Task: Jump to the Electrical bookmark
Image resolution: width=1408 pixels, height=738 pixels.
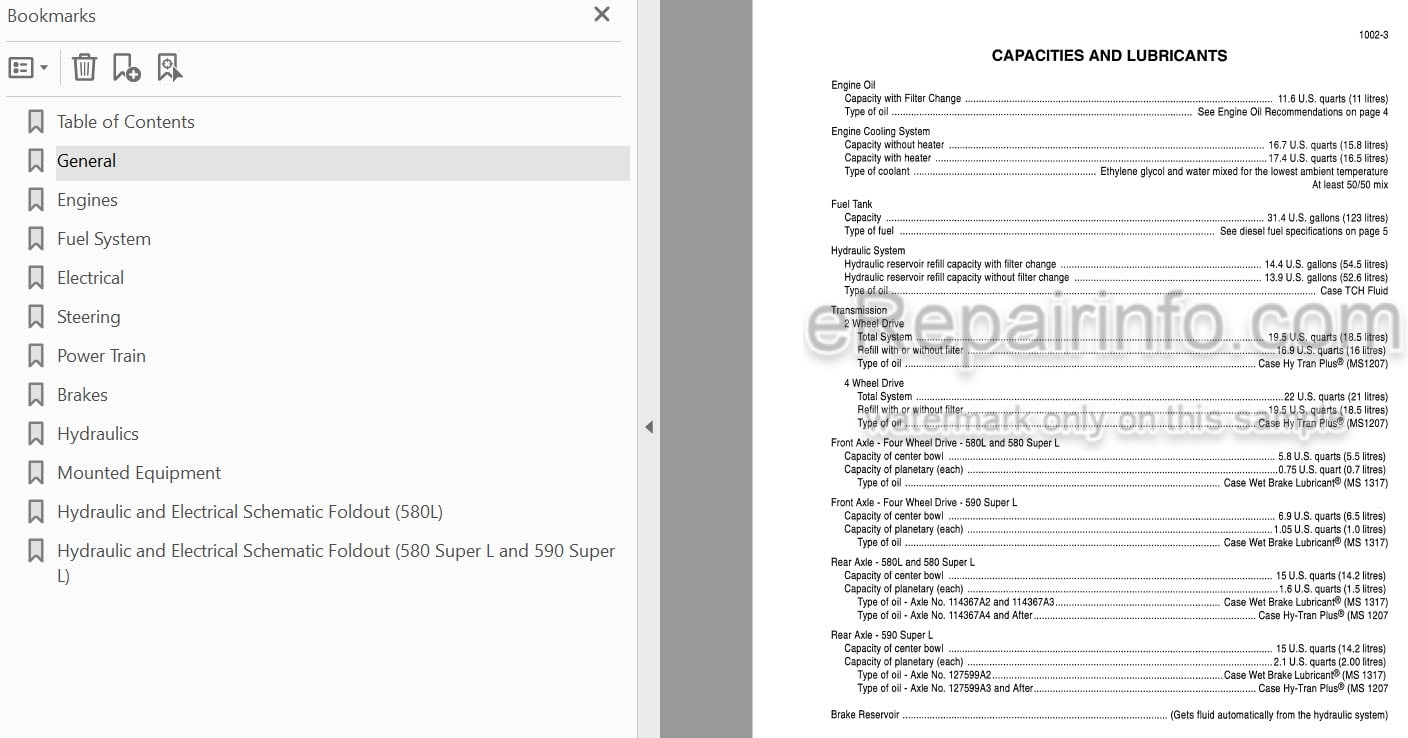Action: tap(90, 278)
